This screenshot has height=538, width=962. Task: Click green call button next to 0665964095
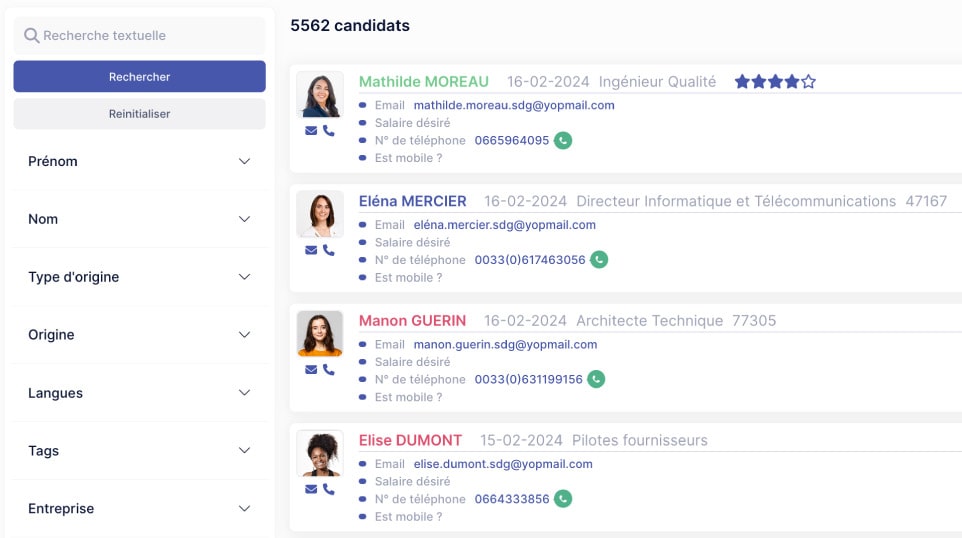[563, 141]
